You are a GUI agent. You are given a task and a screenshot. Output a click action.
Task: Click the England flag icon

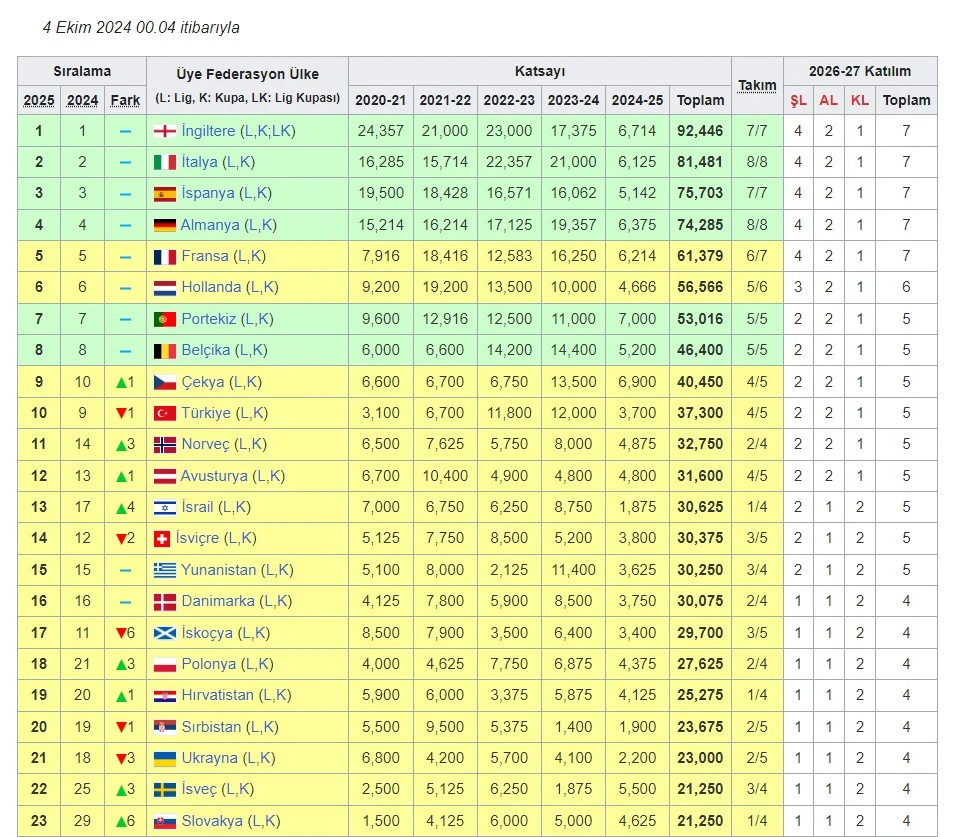pyautogui.click(x=165, y=130)
